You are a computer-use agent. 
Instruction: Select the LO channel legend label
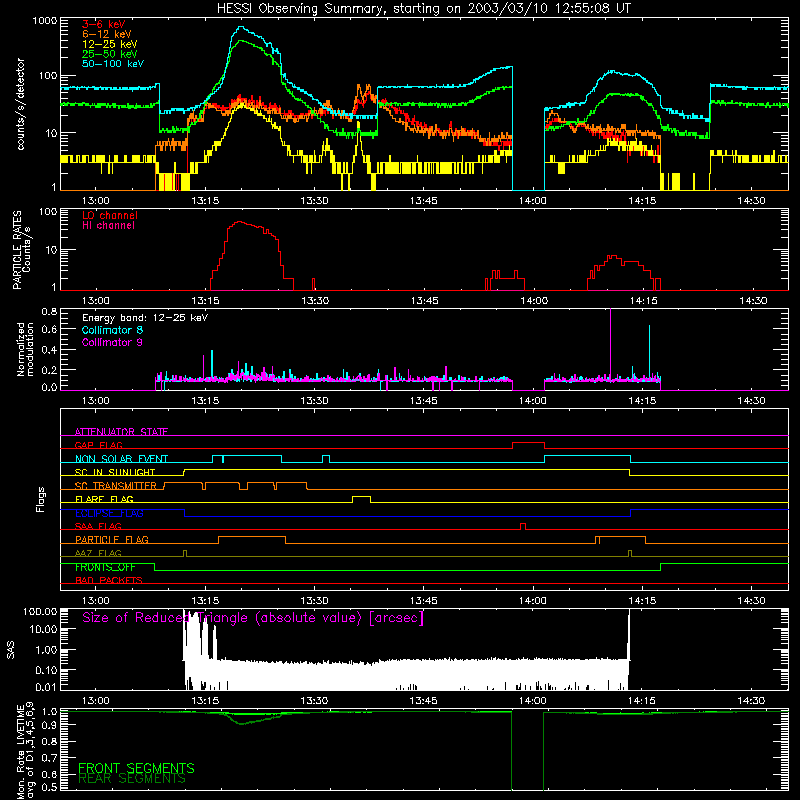click(x=110, y=215)
